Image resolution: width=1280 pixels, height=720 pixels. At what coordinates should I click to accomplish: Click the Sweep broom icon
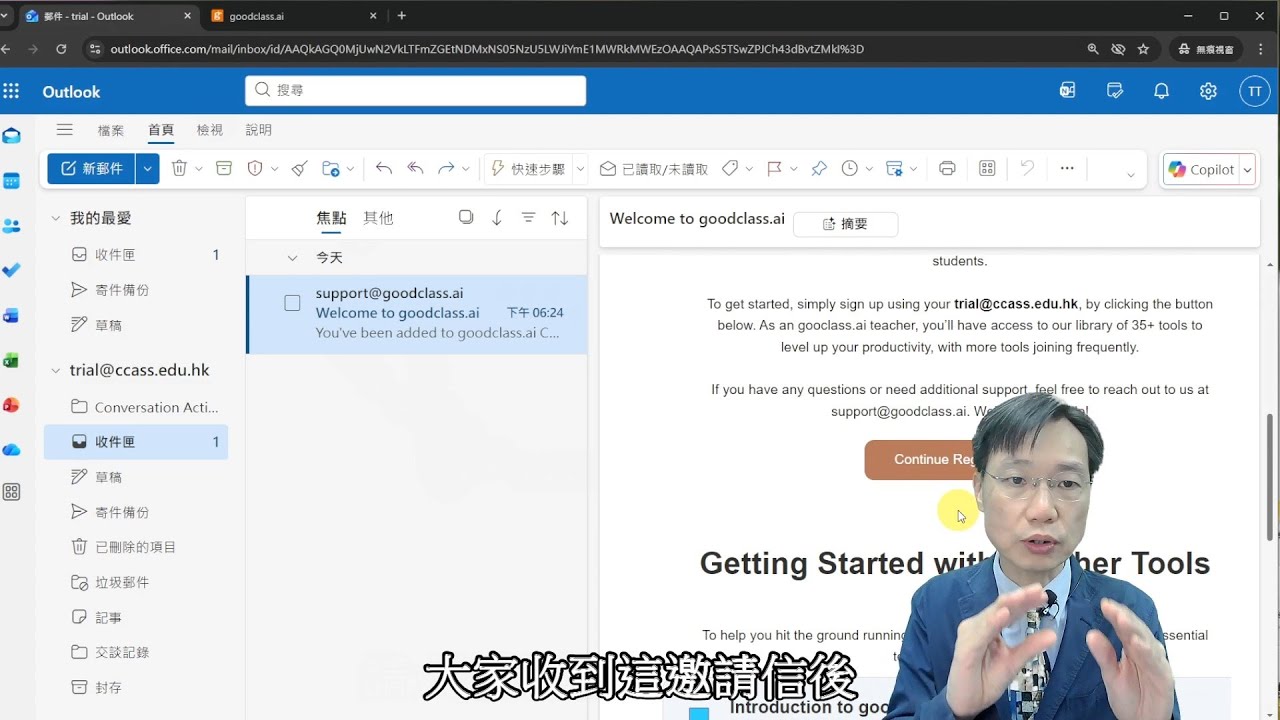pos(299,169)
